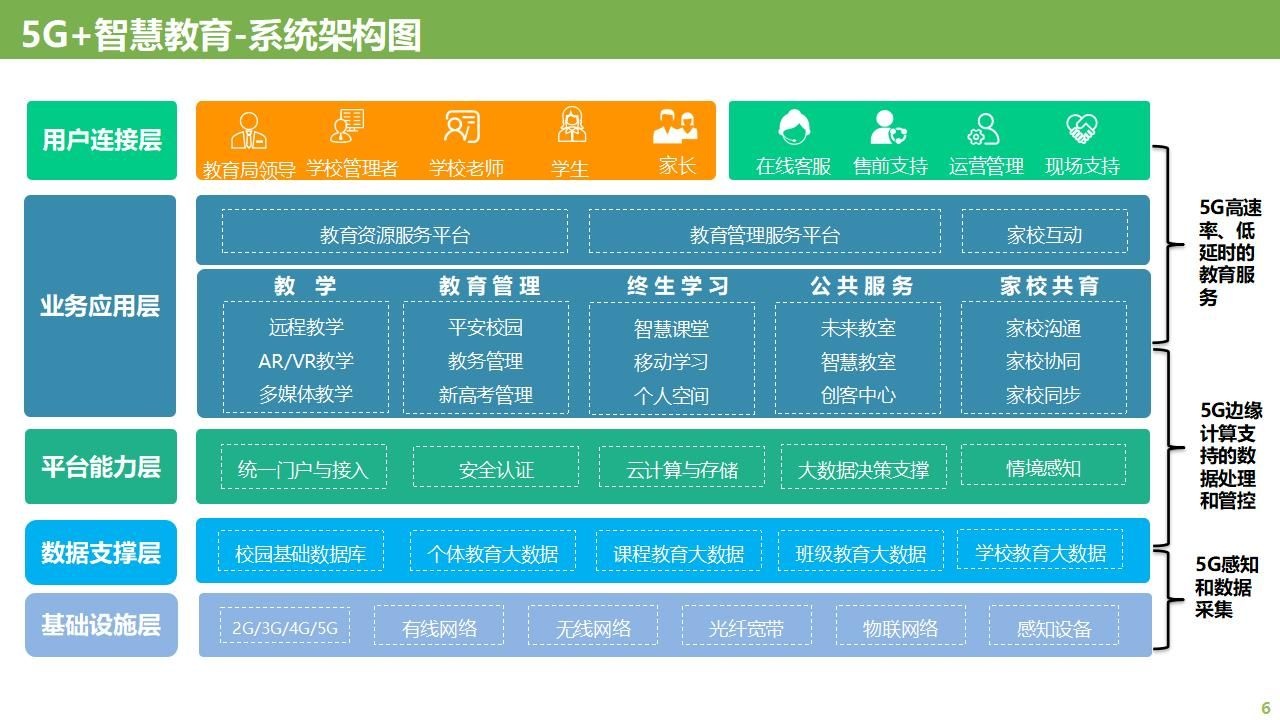Select the 光纤宽带 box

coord(747,626)
